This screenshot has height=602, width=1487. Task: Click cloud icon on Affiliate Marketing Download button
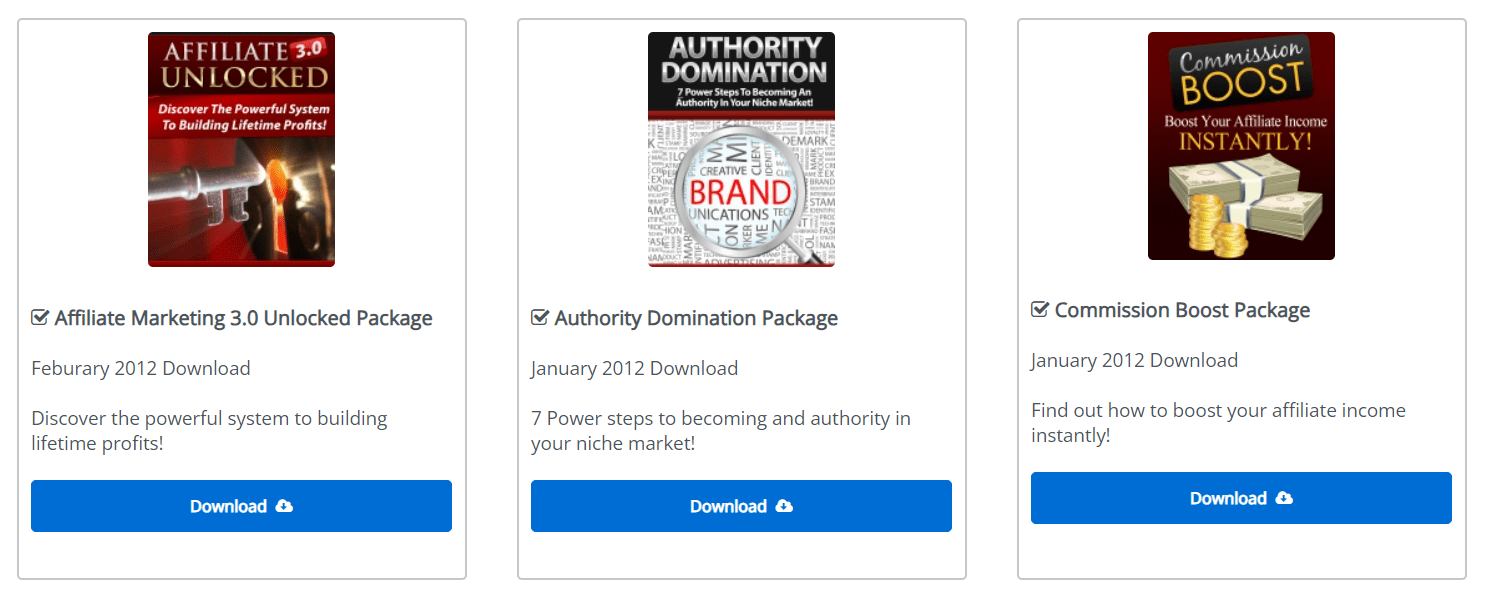pyautogui.click(x=284, y=506)
